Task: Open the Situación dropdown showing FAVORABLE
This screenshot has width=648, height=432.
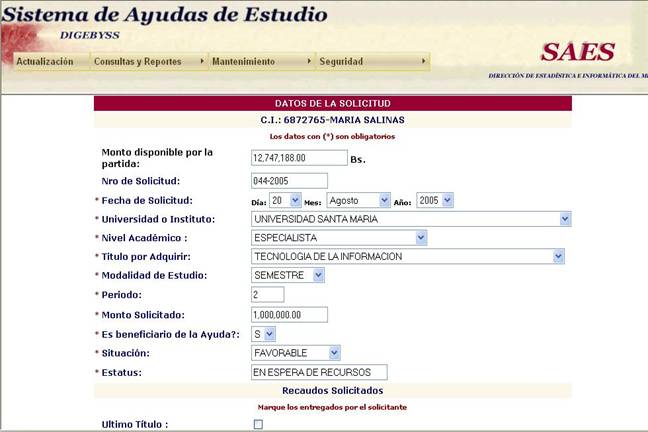Action: pyautogui.click(x=295, y=353)
